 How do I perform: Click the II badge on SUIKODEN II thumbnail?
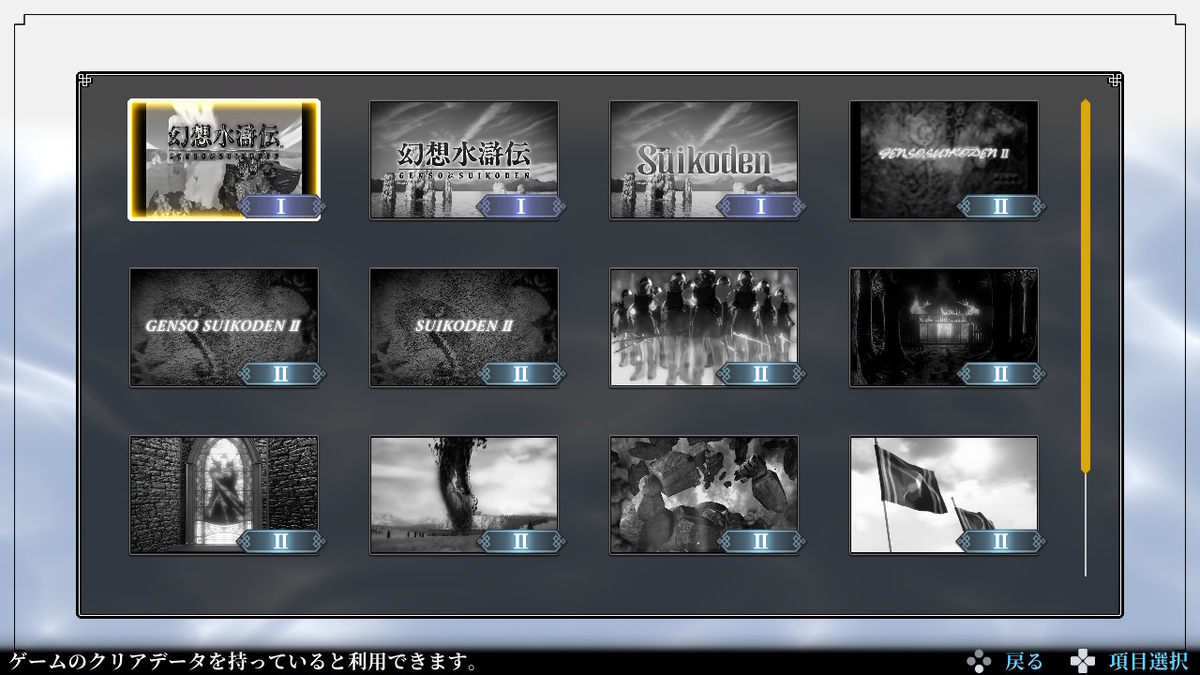(x=521, y=373)
